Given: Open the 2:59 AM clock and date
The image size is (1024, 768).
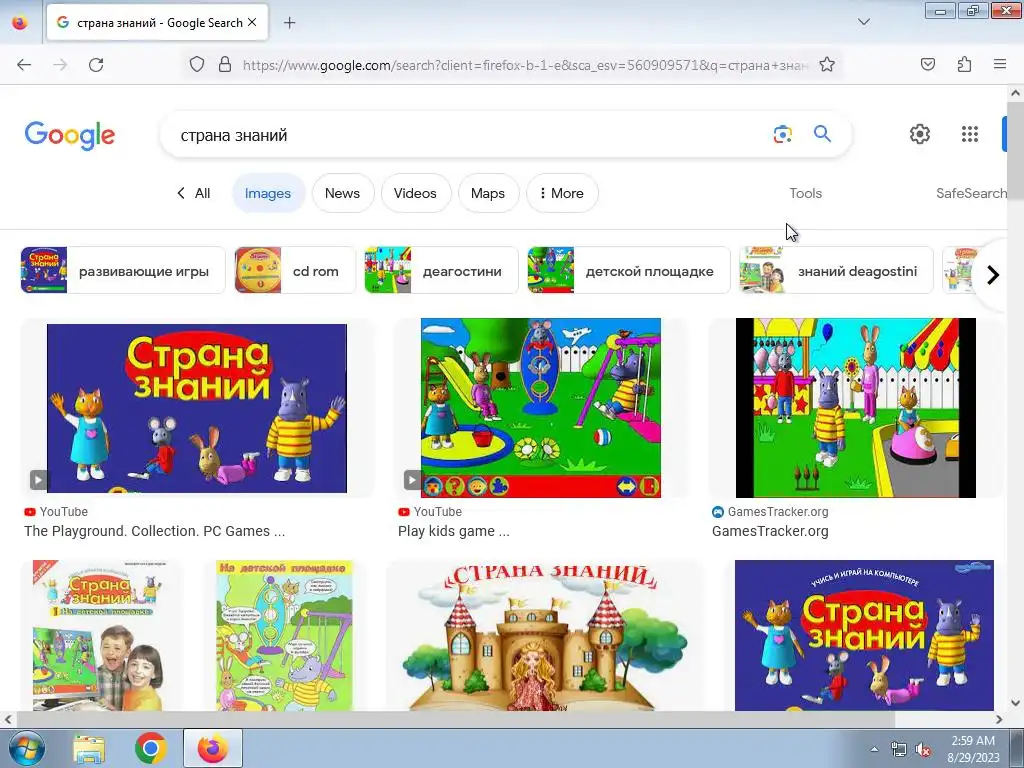Looking at the screenshot, I should click(x=973, y=748).
